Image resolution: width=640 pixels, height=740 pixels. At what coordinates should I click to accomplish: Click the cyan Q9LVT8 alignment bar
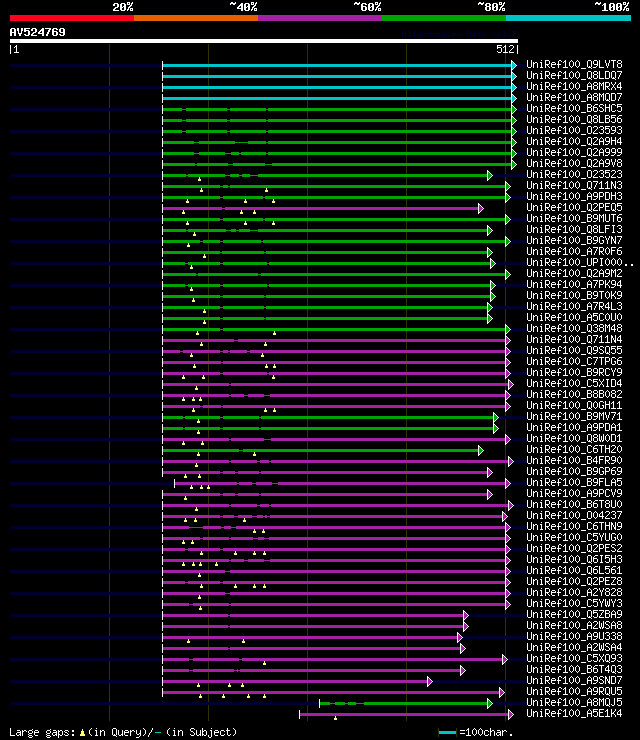(x=337, y=65)
